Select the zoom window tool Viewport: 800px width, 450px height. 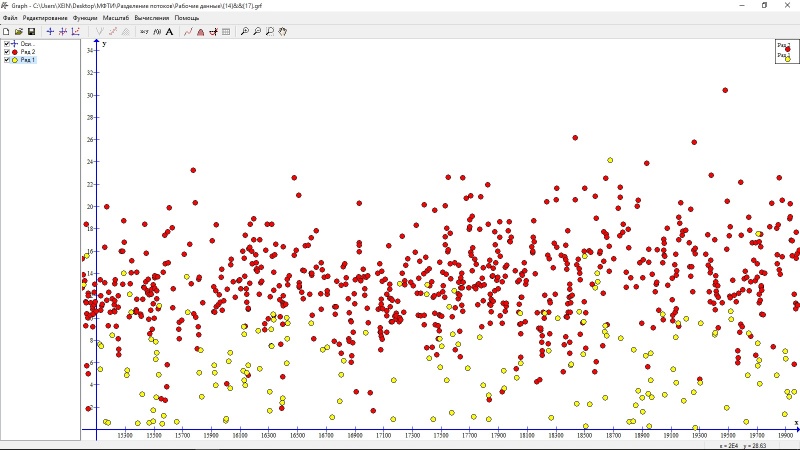click(x=270, y=32)
